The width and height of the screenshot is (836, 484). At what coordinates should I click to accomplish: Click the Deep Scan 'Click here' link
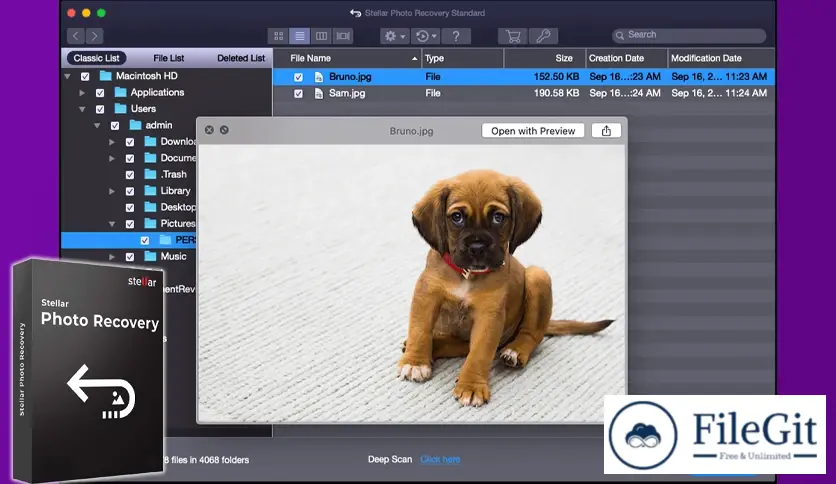[440, 459]
